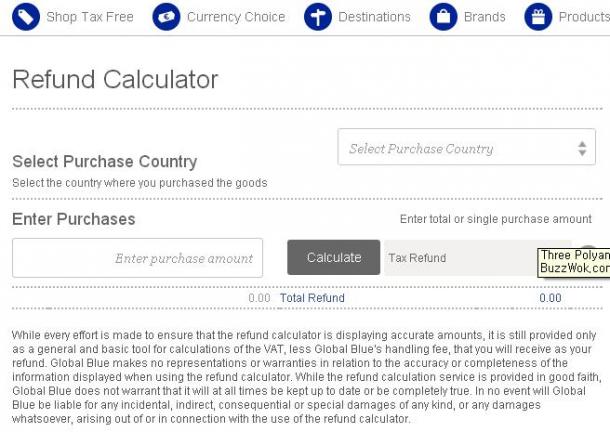The image size is (610, 432).
Task: Click the Select Purchase Country heading
Action: coord(105,162)
